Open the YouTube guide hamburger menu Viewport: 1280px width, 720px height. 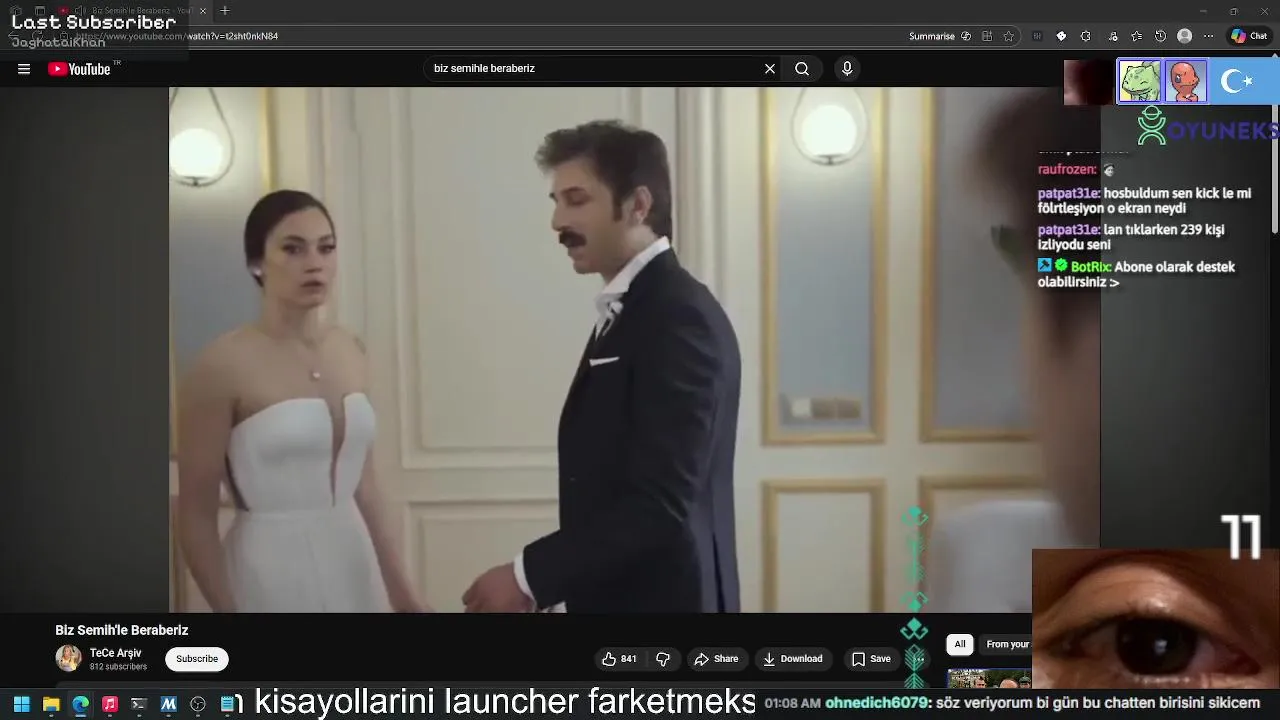[x=24, y=69]
